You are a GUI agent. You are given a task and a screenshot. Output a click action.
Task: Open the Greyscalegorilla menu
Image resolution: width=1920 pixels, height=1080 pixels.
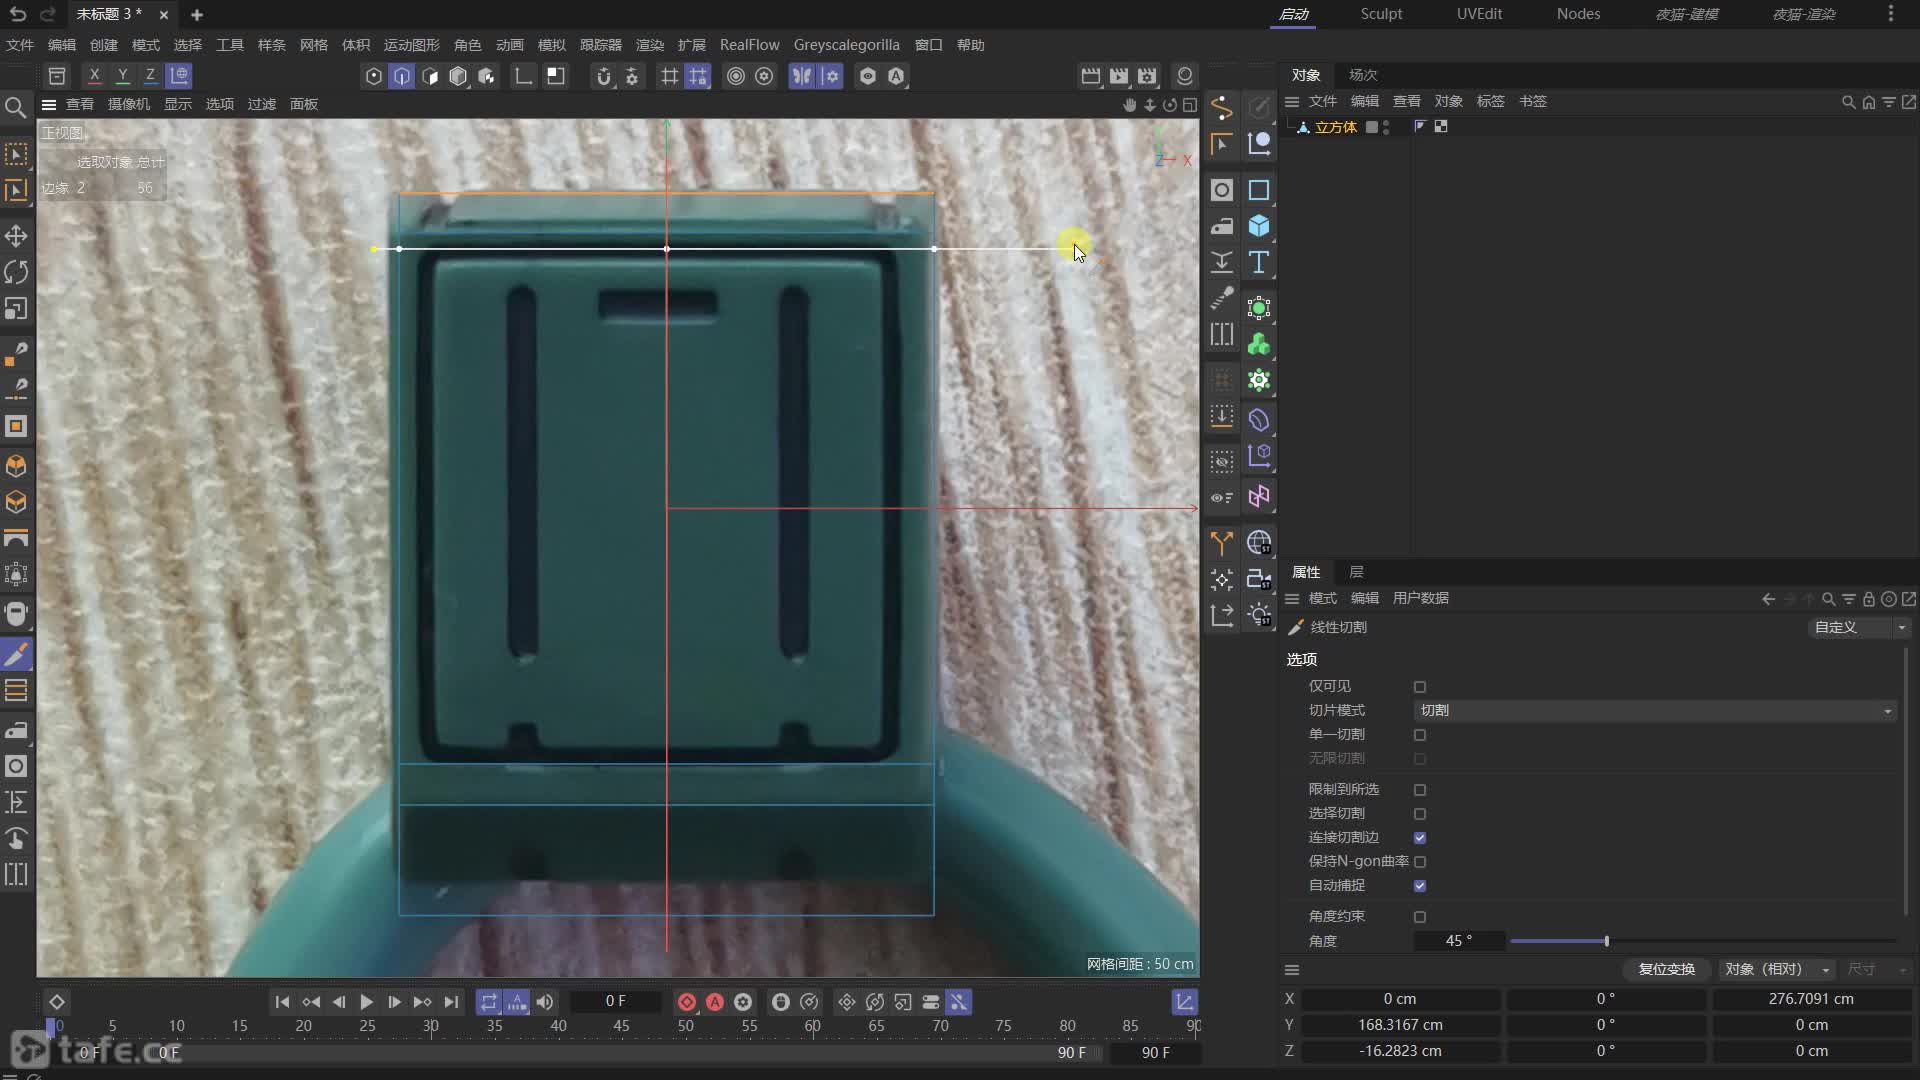tap(846, 45)
